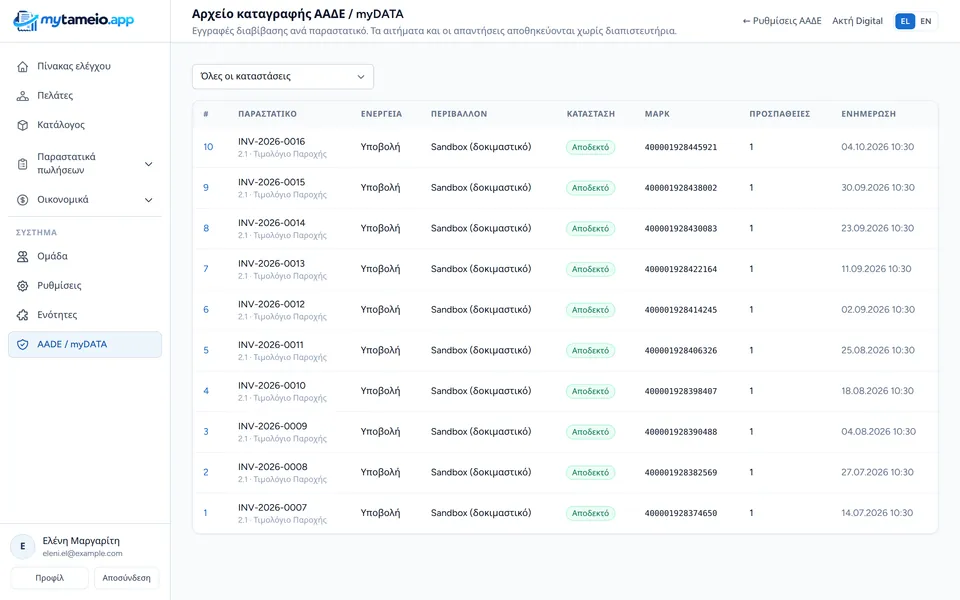This screenshot has height=600, width=960.
Task: Open log entry number 2
Action: pos(206,472)
